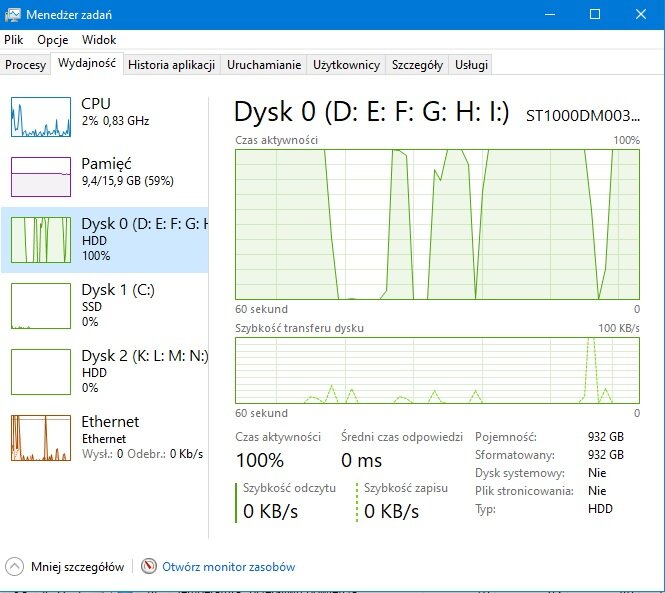Go to the Uruchamianie tab

[x=263, y=65]
